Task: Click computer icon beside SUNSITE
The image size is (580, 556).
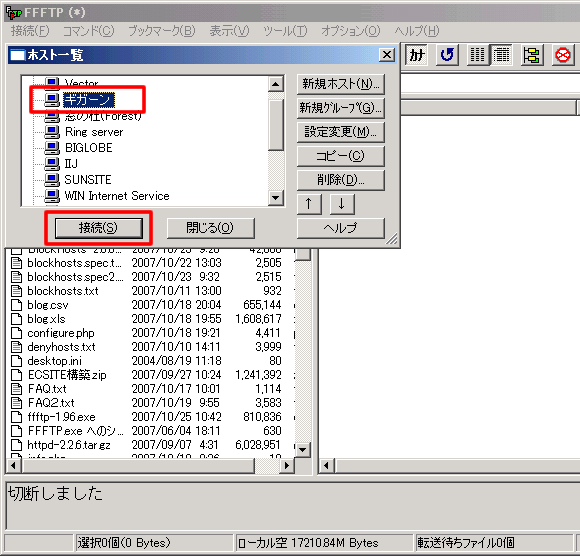Action: coord(52,180)
